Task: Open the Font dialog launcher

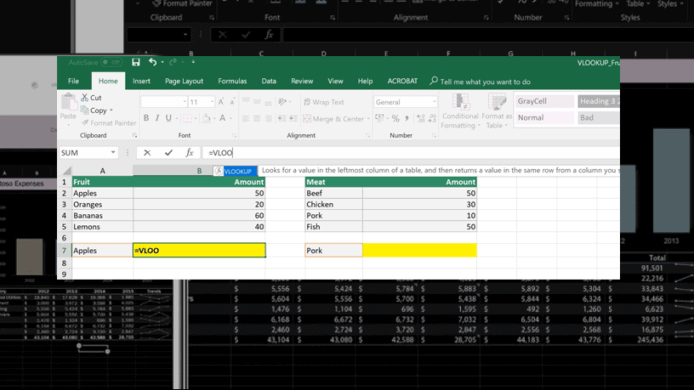Action: (234, 135)
